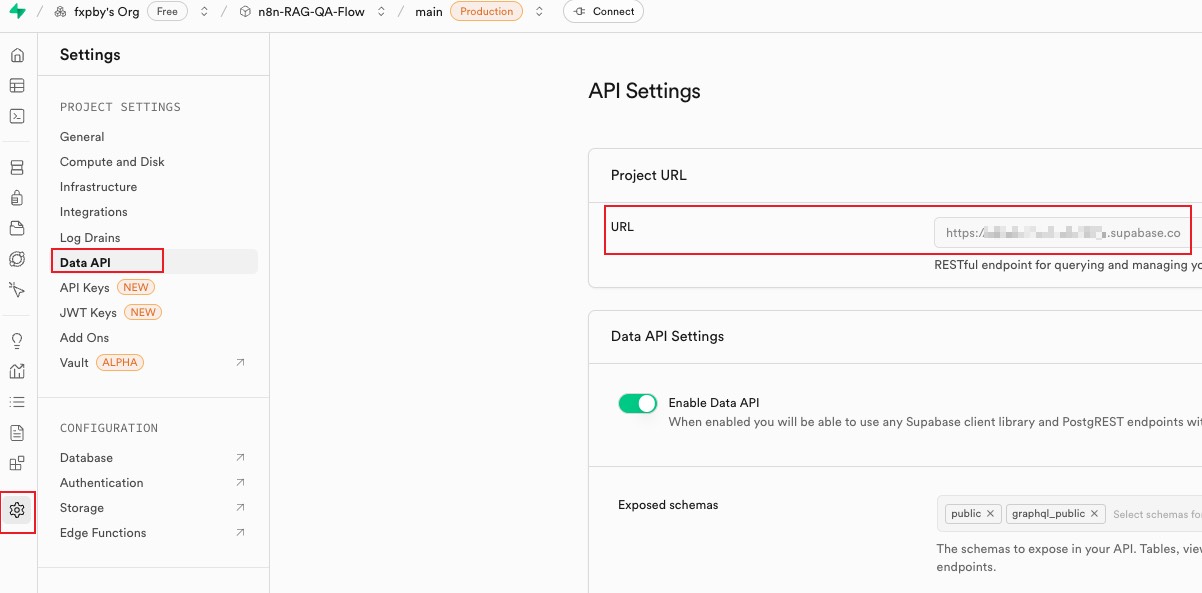Open Authentication lock icon in sidebar
1202x593 pixels.
coord(17,198)
